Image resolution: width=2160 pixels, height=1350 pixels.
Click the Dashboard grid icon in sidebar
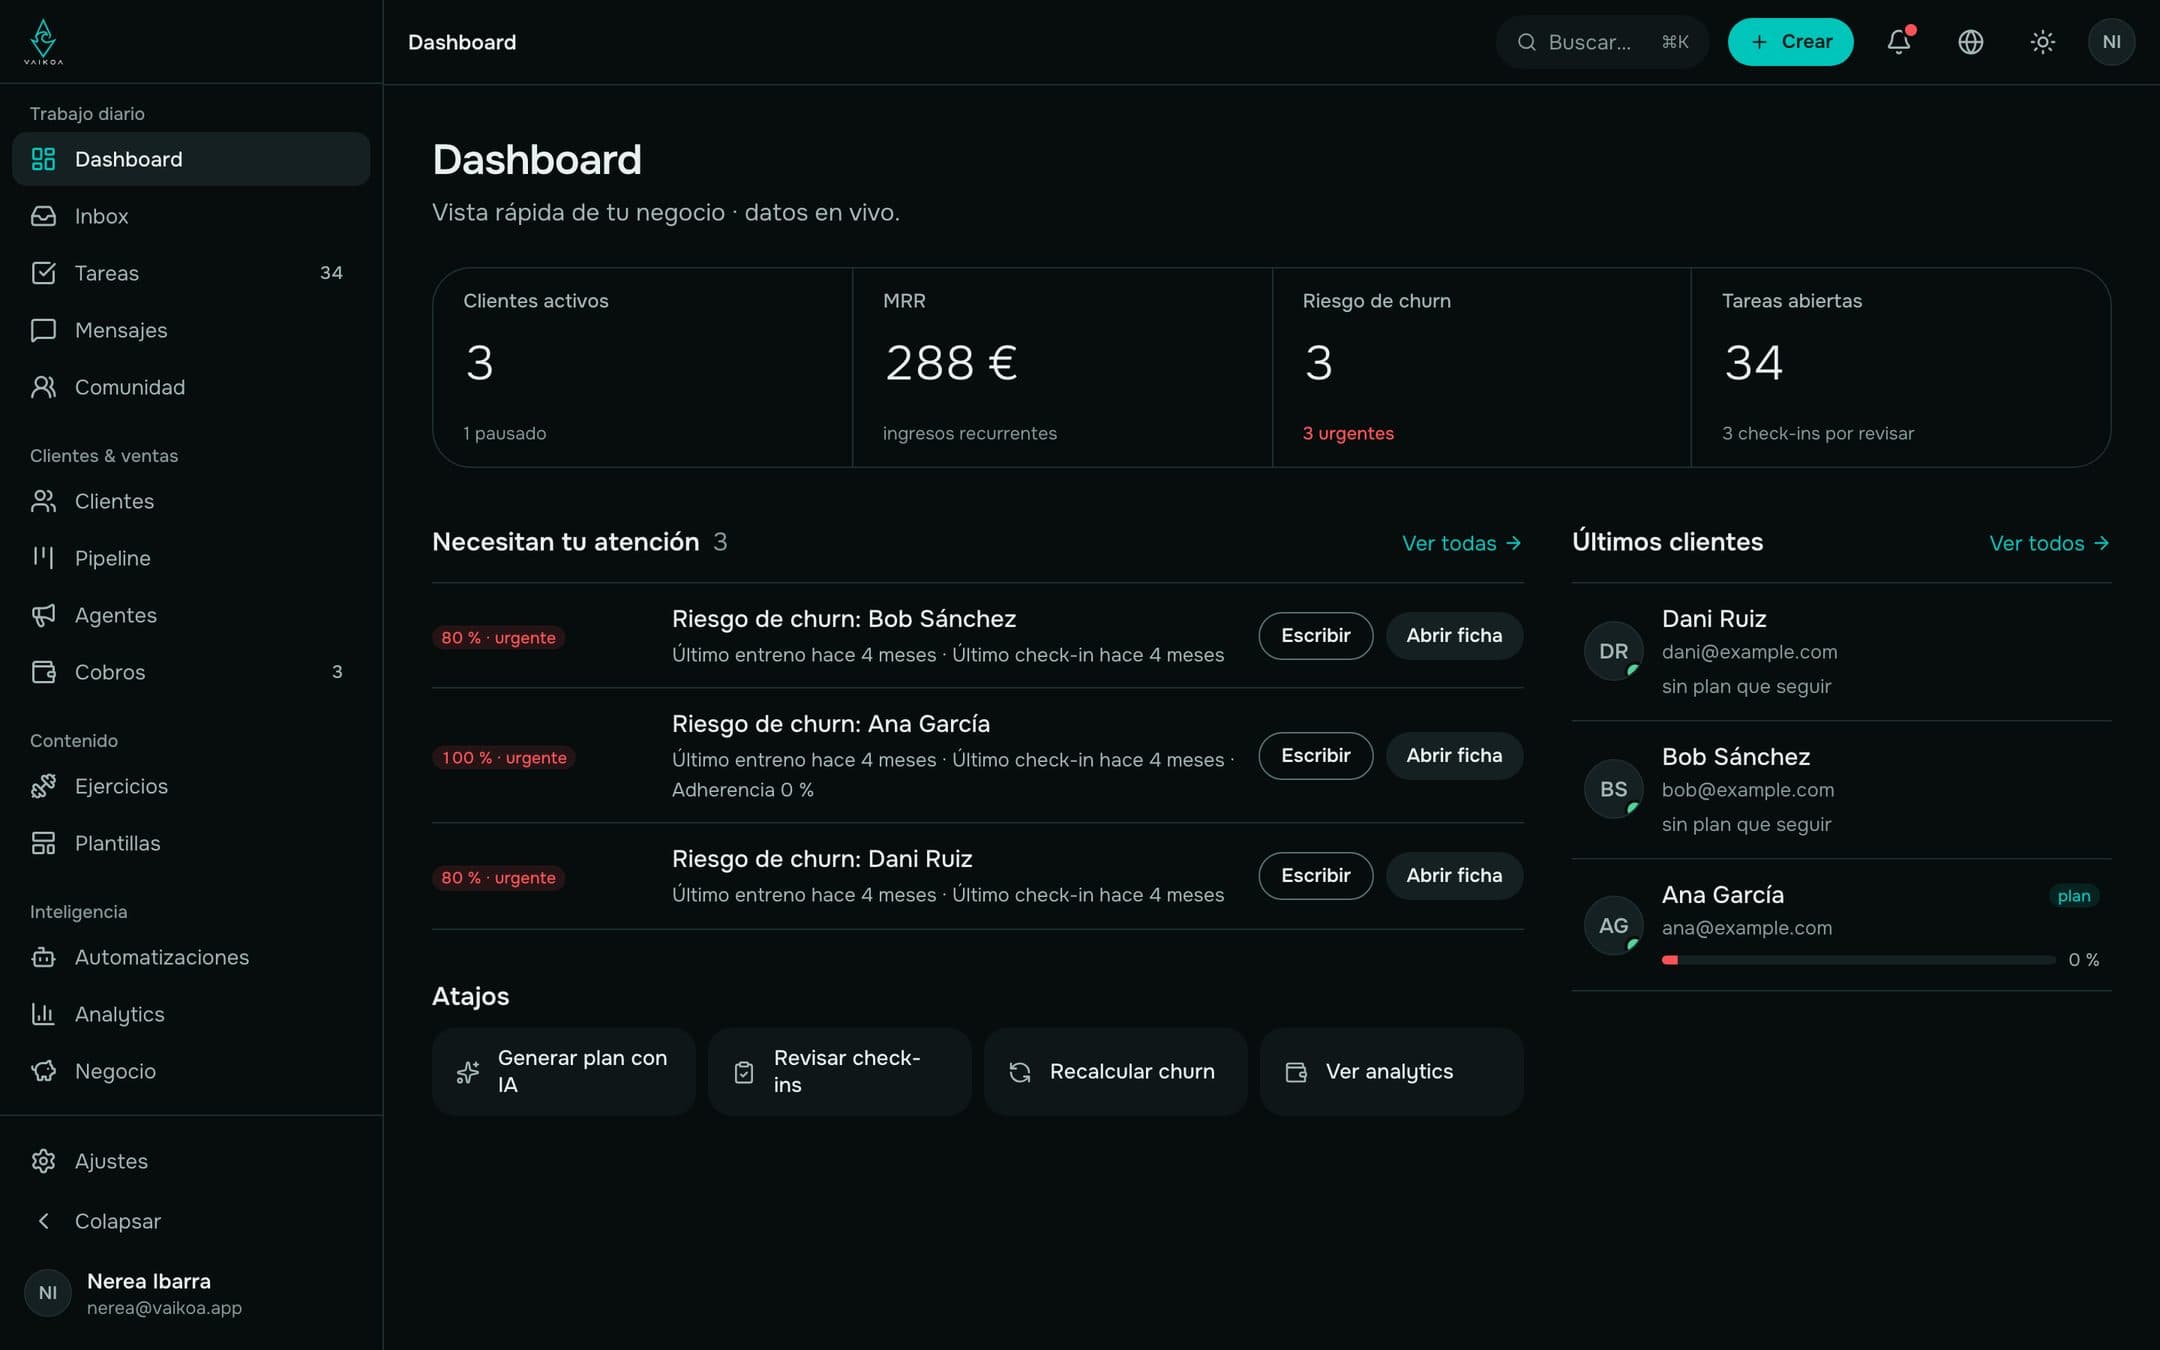tap(43, 159)
